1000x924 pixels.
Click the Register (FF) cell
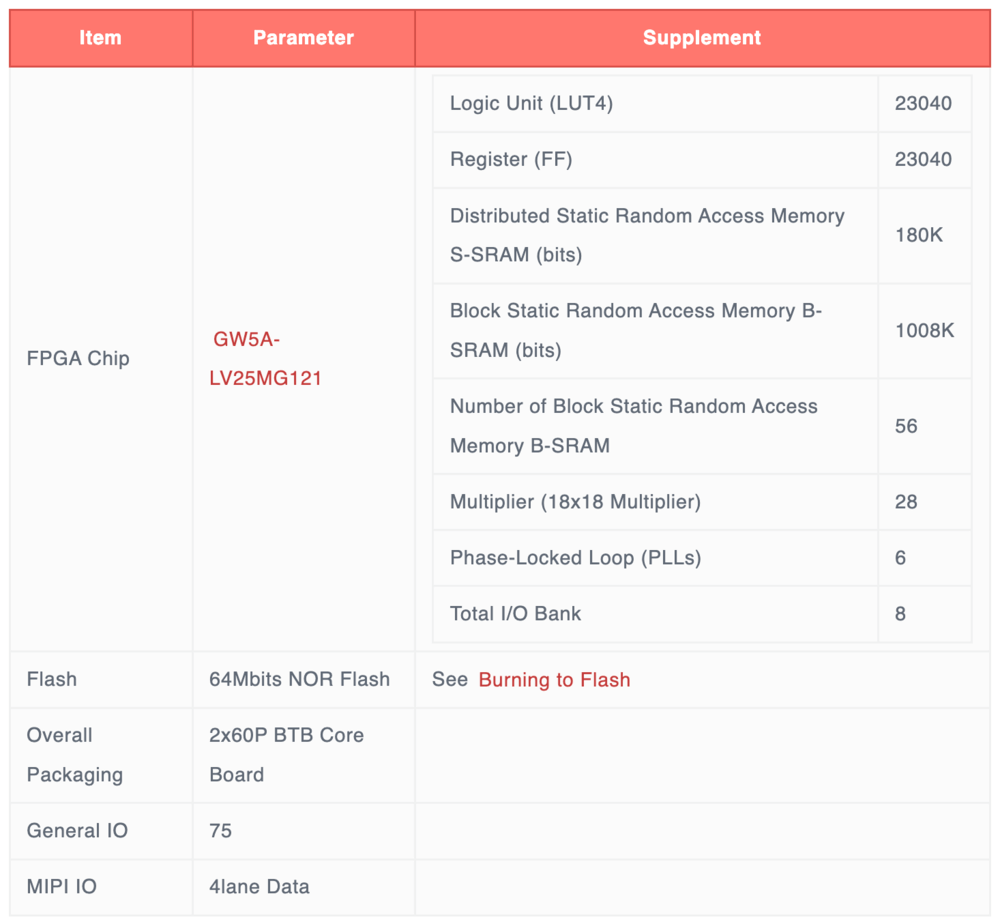[511, 160]
